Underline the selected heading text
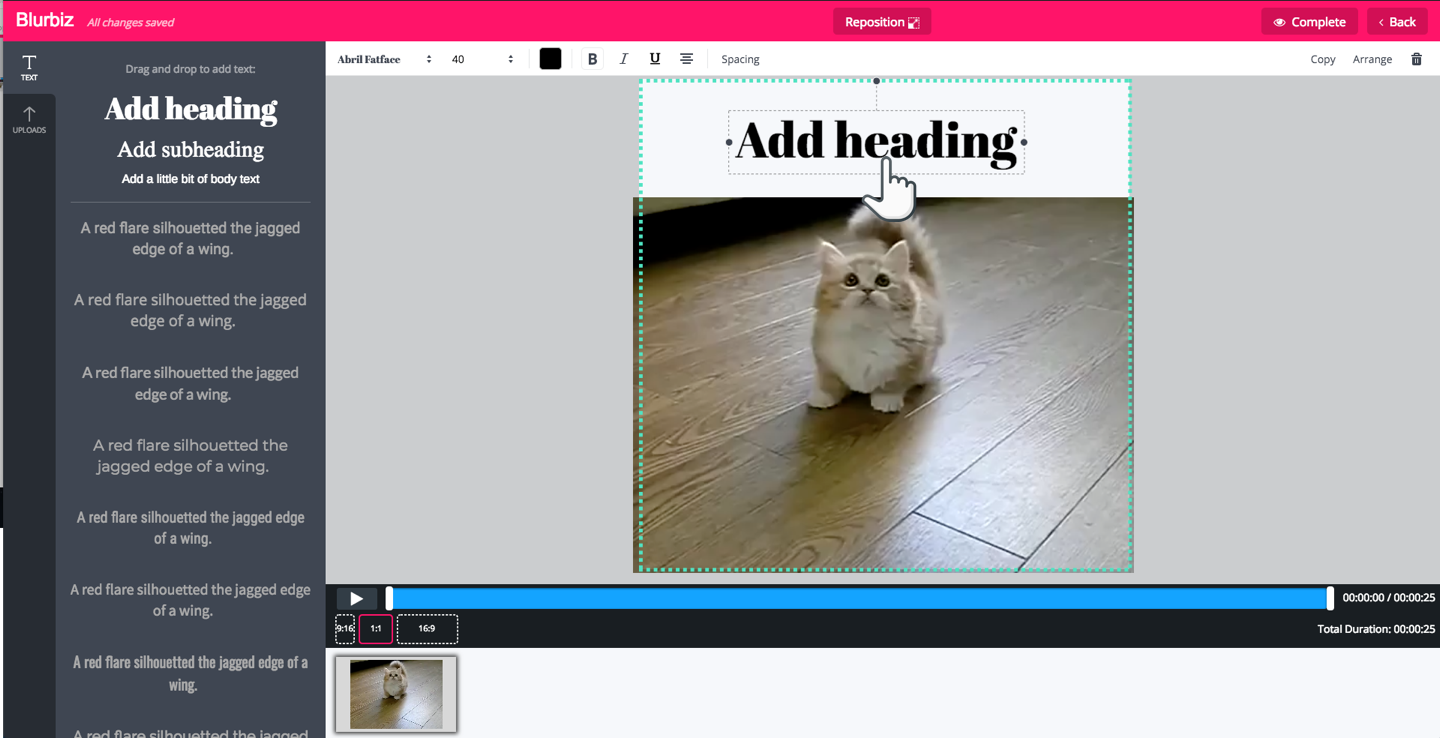 click(x=655, y=59)
